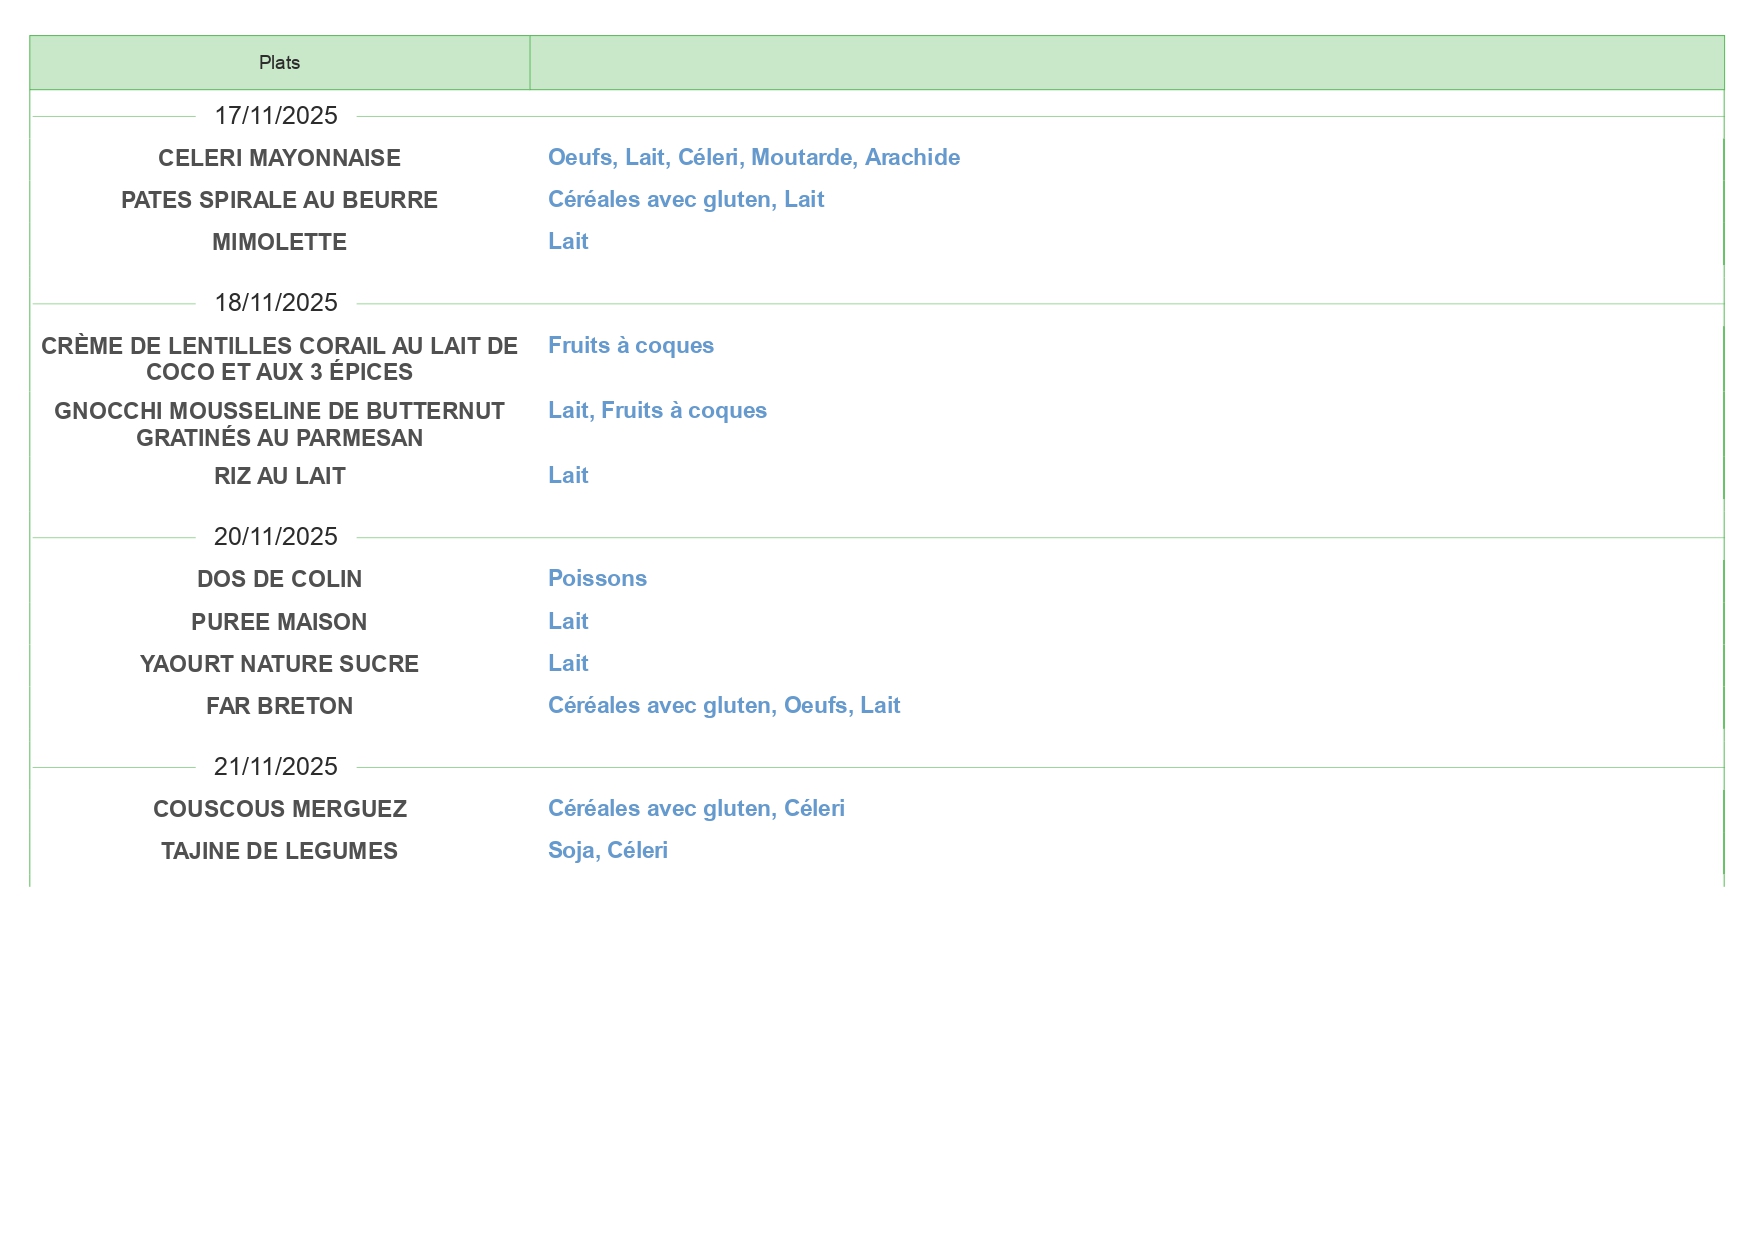Click the 'Poissons' allergen link
Screen dimensions: 1754x1241
coord(597,578)
